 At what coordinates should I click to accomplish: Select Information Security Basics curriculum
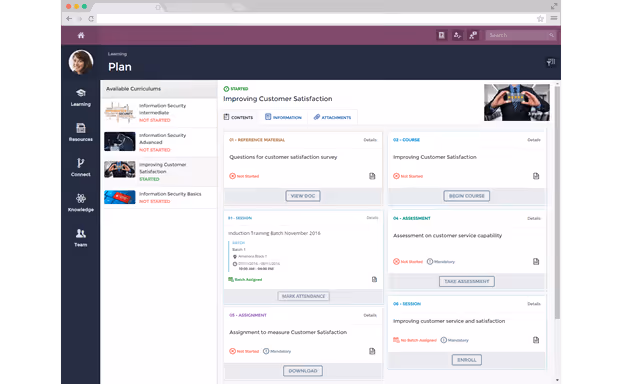(x=159, y=197)
